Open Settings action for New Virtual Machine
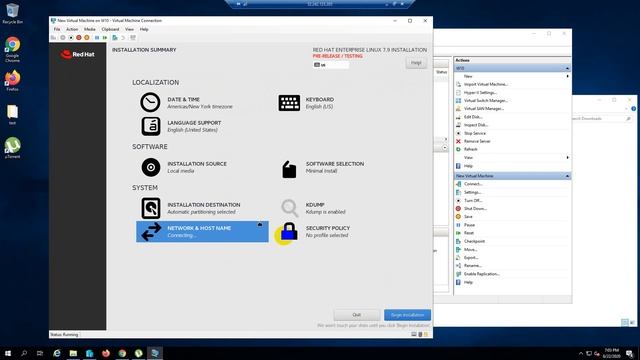Image resolution: width=640 pixels, height=360 pixels. coord(472,192)
